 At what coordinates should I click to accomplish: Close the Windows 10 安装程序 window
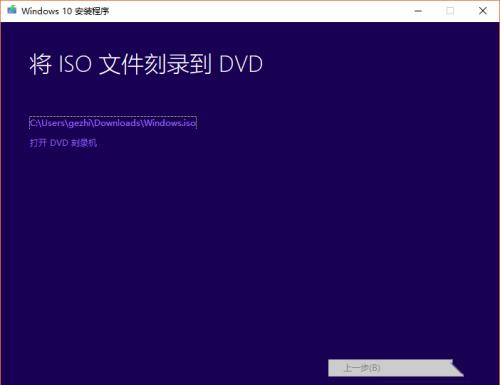click(483, 11)
